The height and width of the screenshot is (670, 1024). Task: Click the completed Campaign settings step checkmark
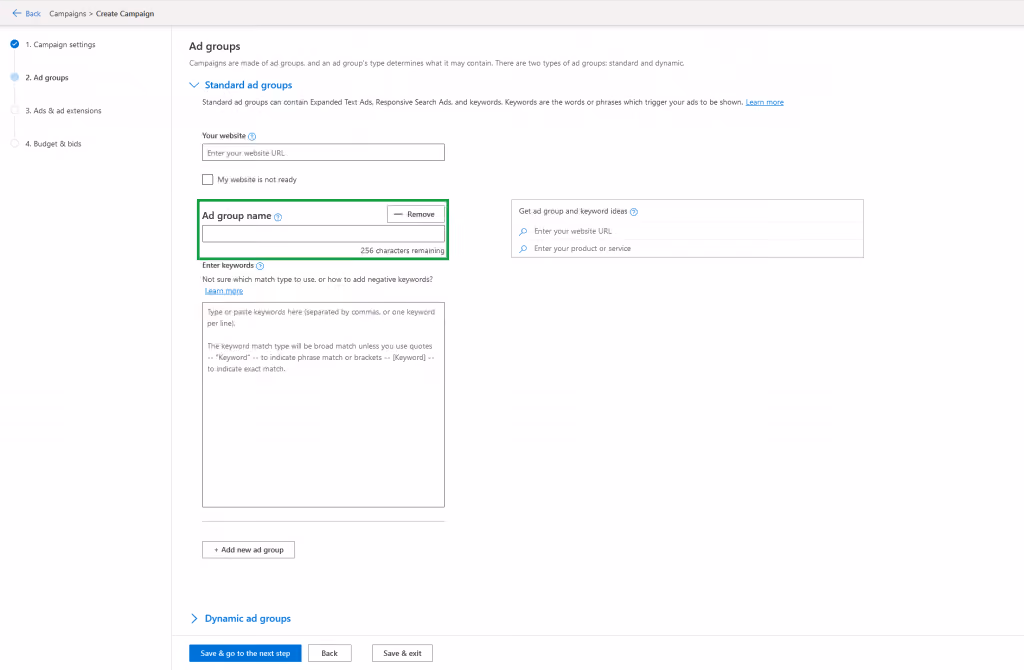[x=14, y=44]
